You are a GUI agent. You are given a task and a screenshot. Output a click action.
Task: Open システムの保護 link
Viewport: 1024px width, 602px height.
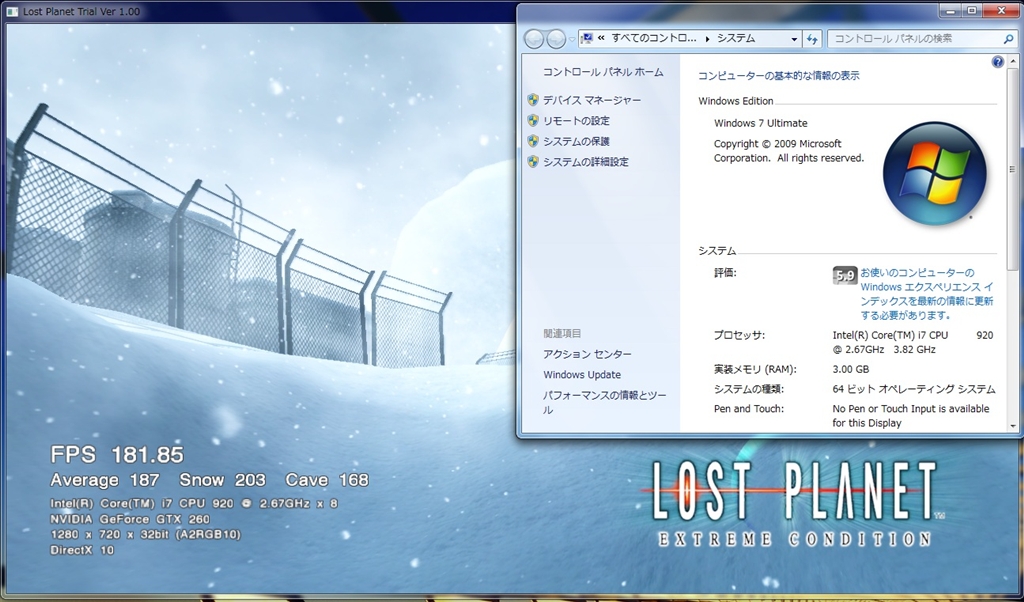point(576,141)
